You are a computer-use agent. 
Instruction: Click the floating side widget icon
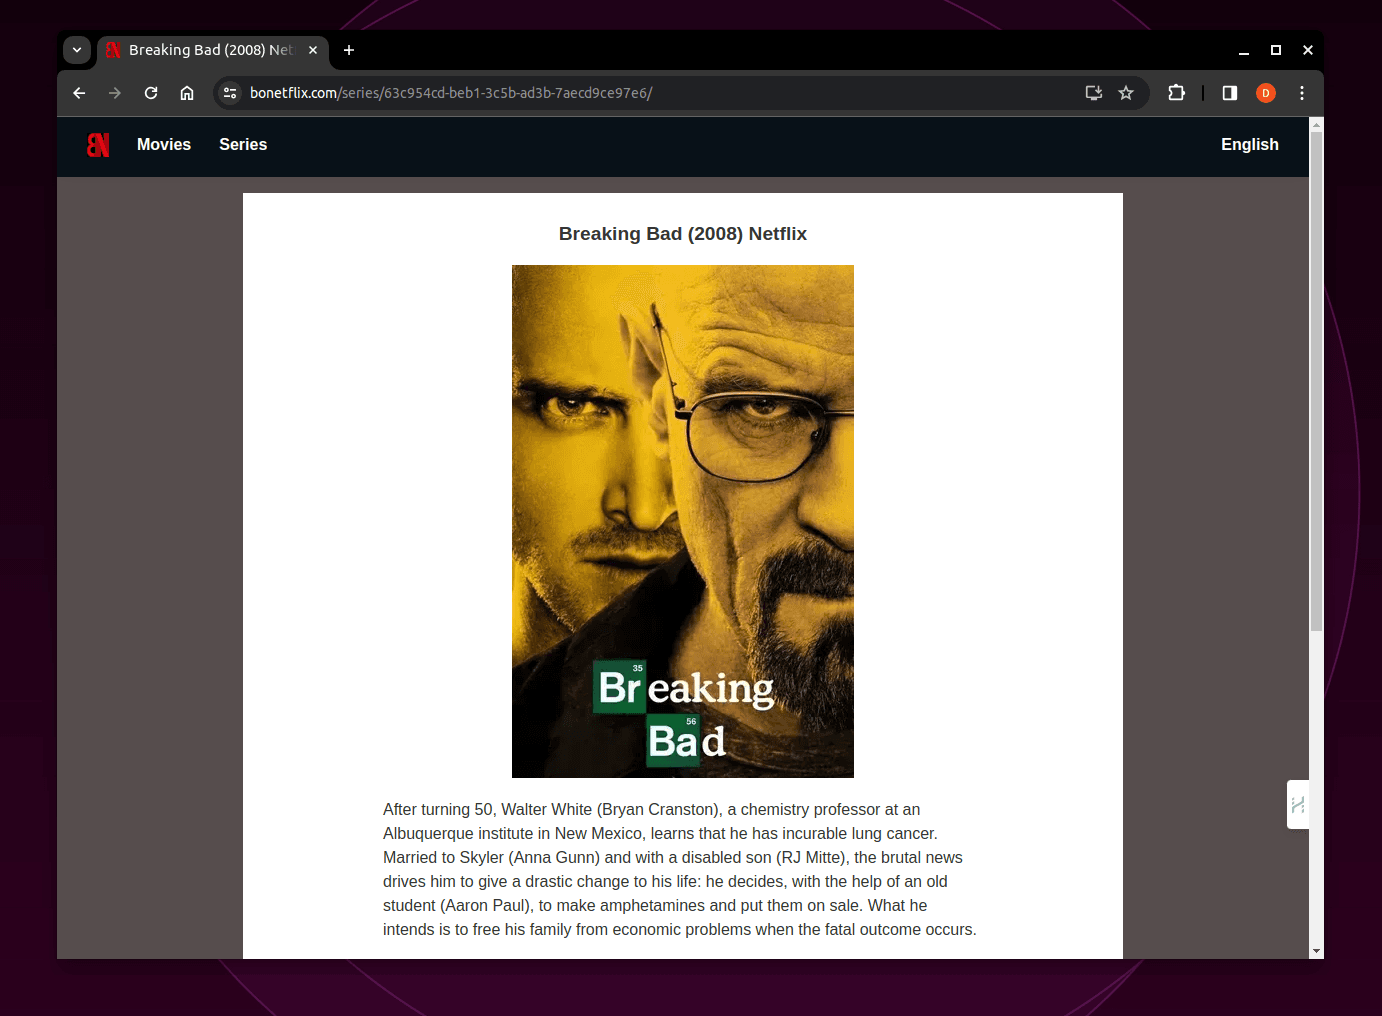[x=1298, y=805]
